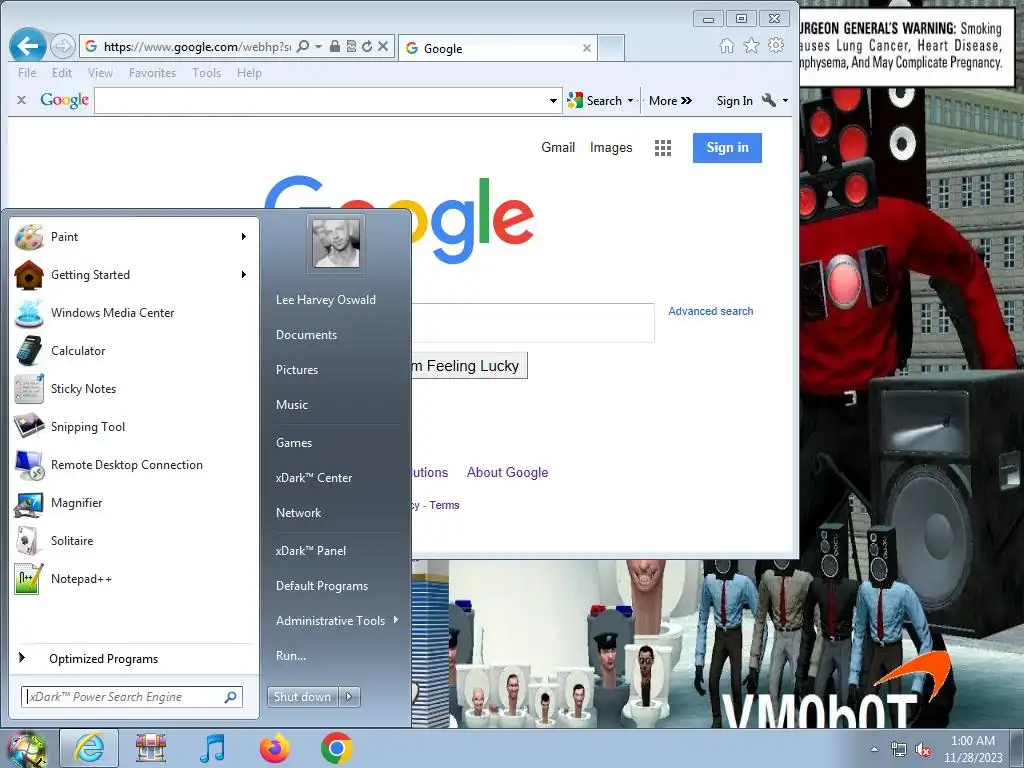The height and width of the screenshot is (768, 1024).
Task: Expand Getting Started submenu arrow
Action: pos(244,274)
